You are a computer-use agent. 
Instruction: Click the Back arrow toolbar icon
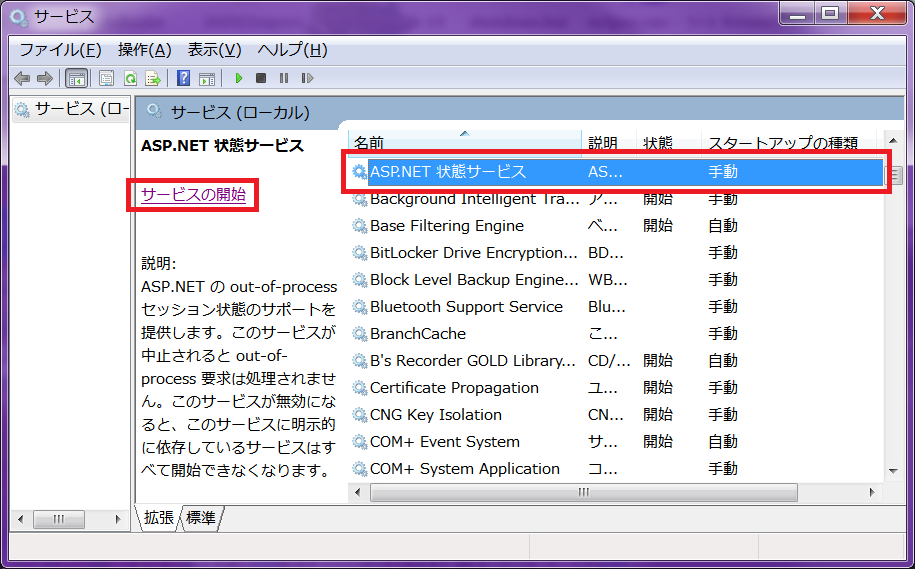click(x=22, y=78)
